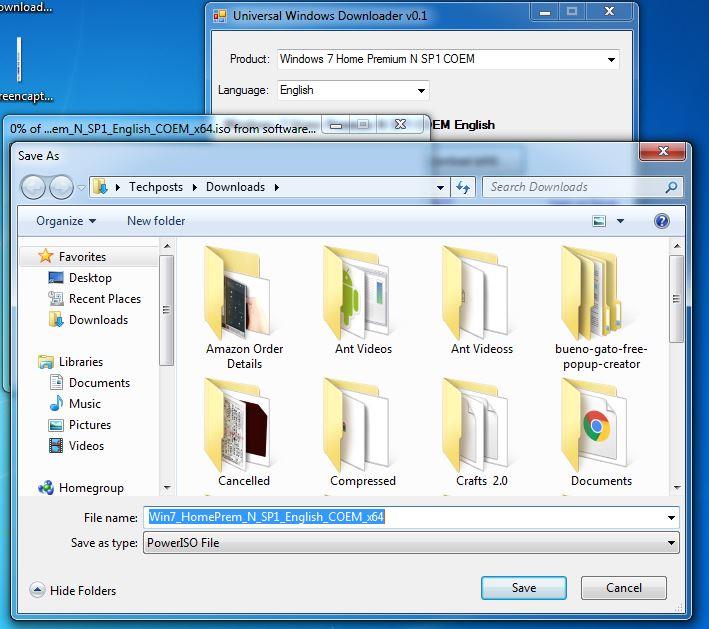Open the Documents folder with Chrome icon
Viewport: 709px width, 629px height.
click(601, 432)
